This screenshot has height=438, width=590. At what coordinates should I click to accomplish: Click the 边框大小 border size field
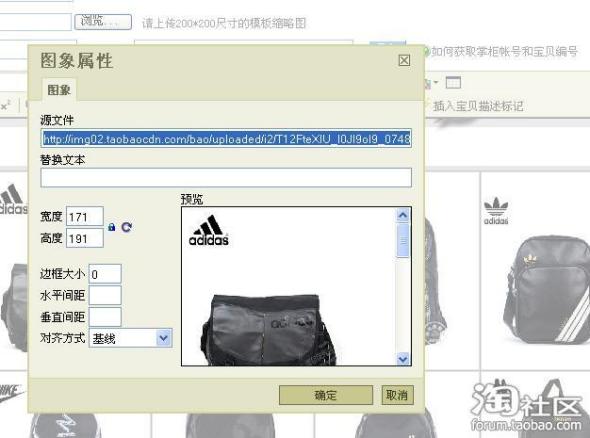[105, 274]
